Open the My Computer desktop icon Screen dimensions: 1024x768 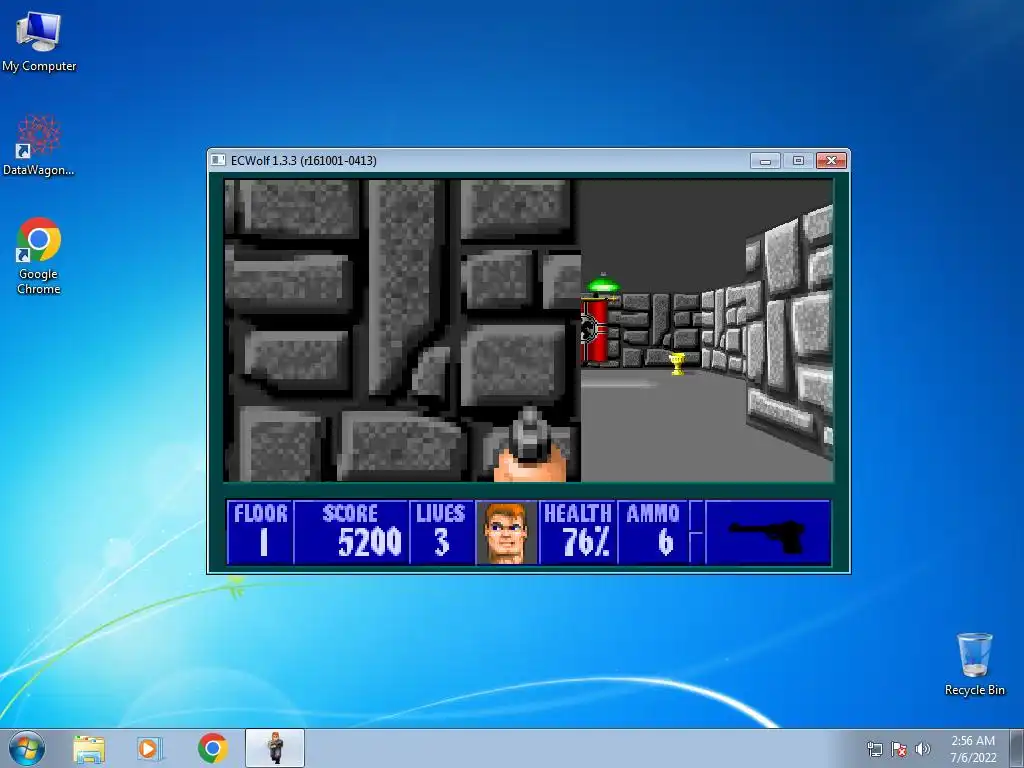39,41
